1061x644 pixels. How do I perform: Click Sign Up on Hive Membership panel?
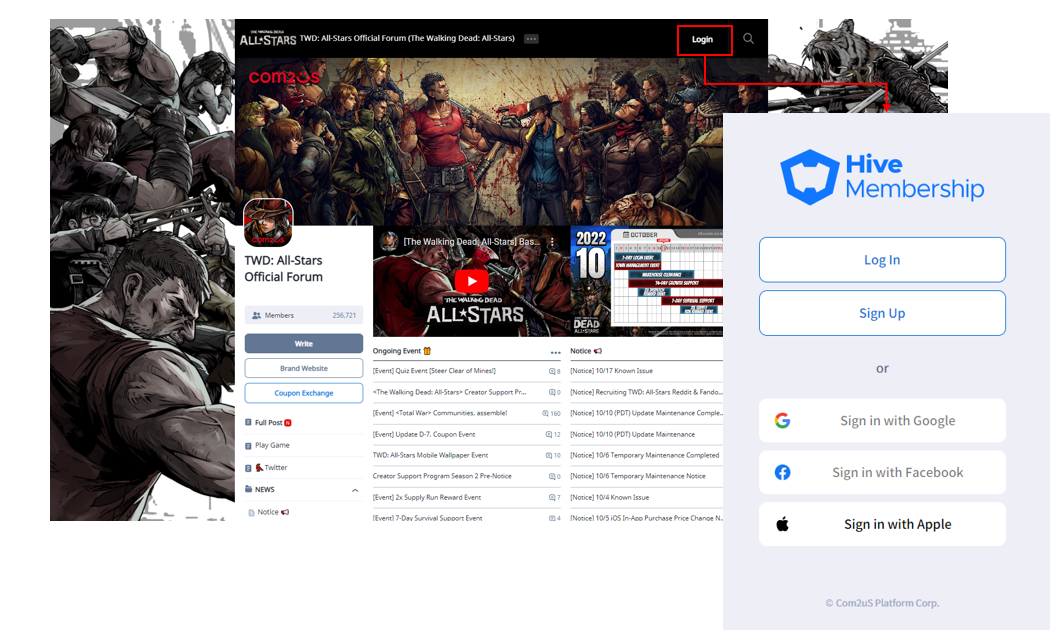click(882, 313)
